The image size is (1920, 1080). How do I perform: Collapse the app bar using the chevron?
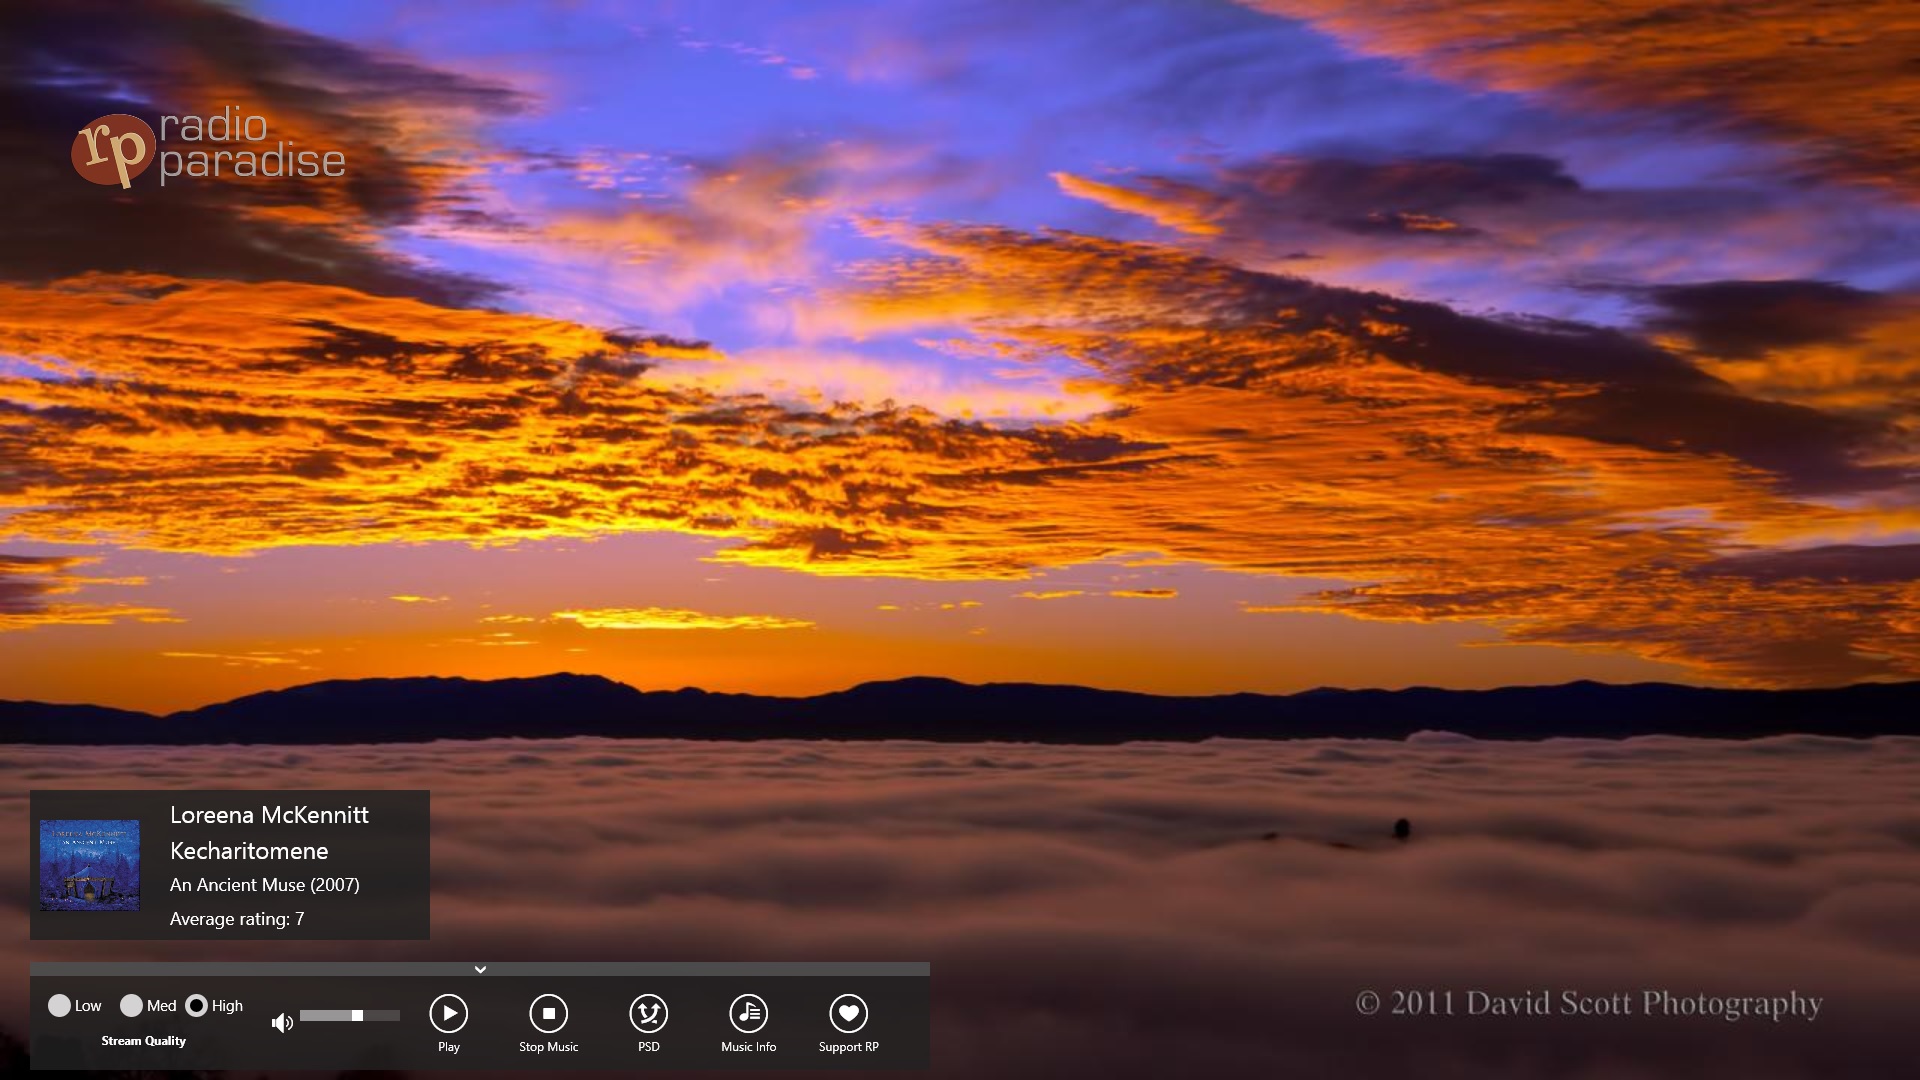point(479,968)
